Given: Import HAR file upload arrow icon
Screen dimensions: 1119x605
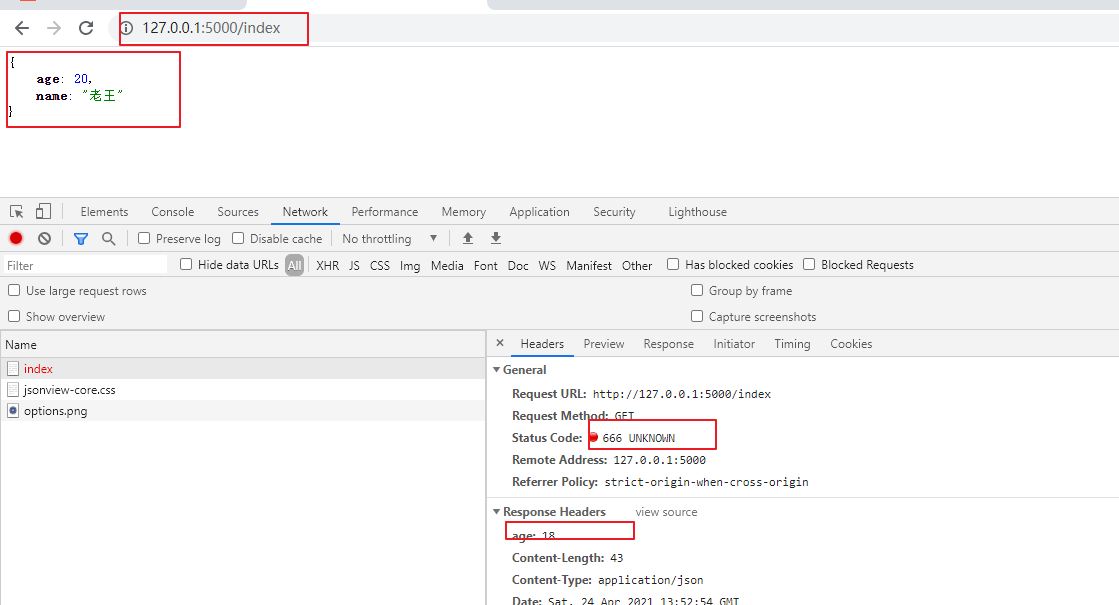Looking at the screenshot, I should [x=467, y=238].
